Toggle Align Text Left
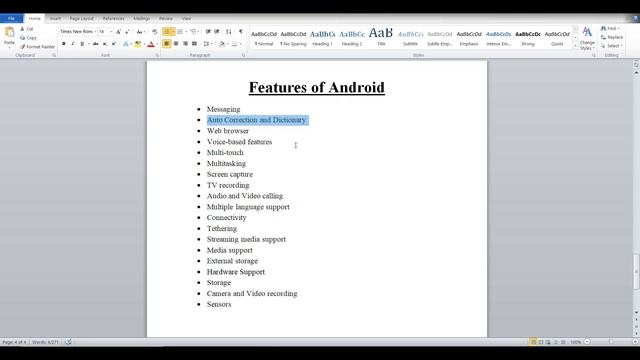 coord(167,44)
